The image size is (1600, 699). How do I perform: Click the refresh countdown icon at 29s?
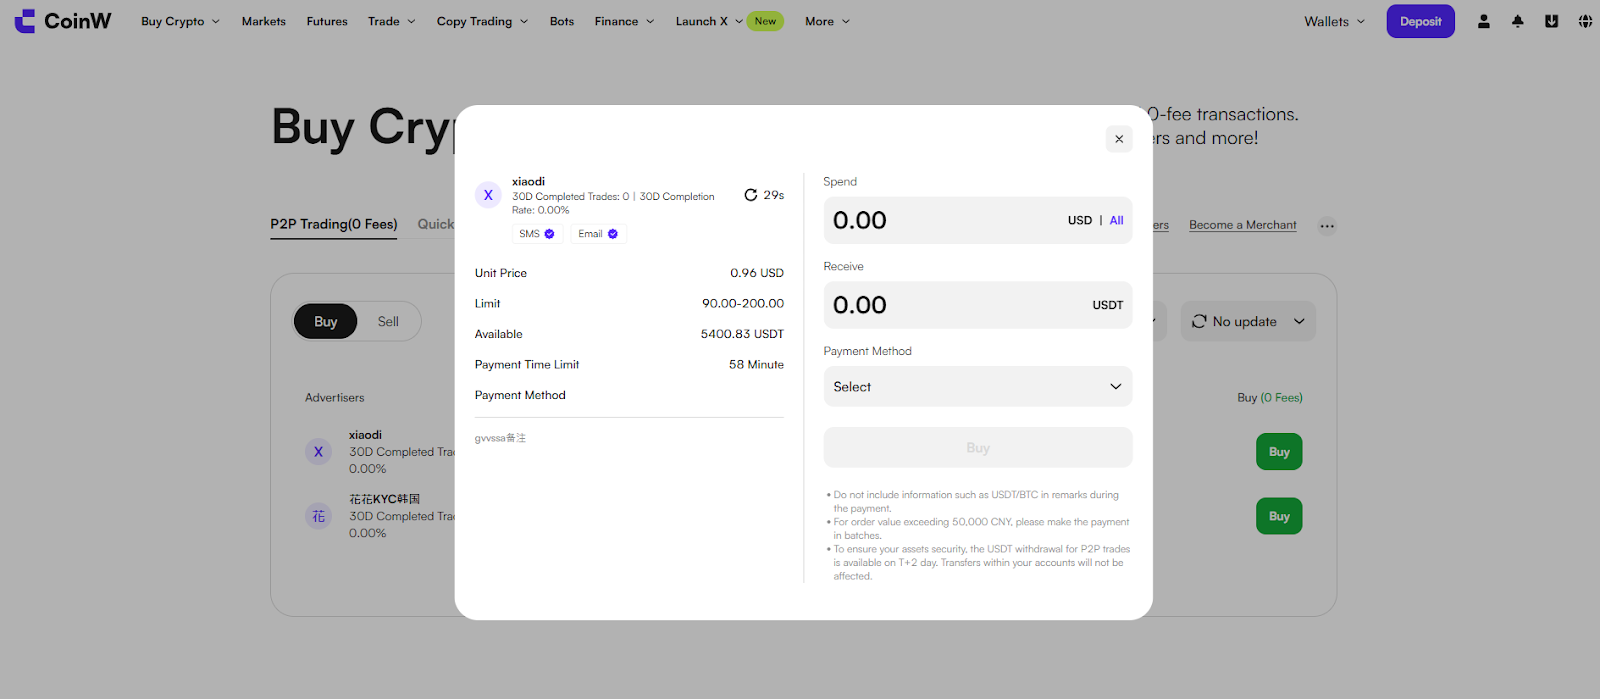pyautogui.click(x=751, y=195)
